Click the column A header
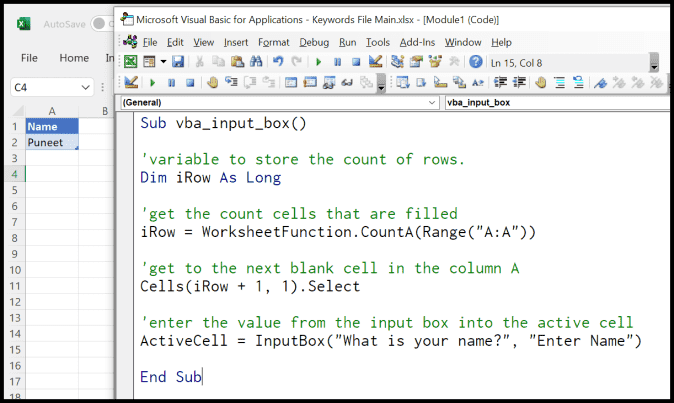 51,110
